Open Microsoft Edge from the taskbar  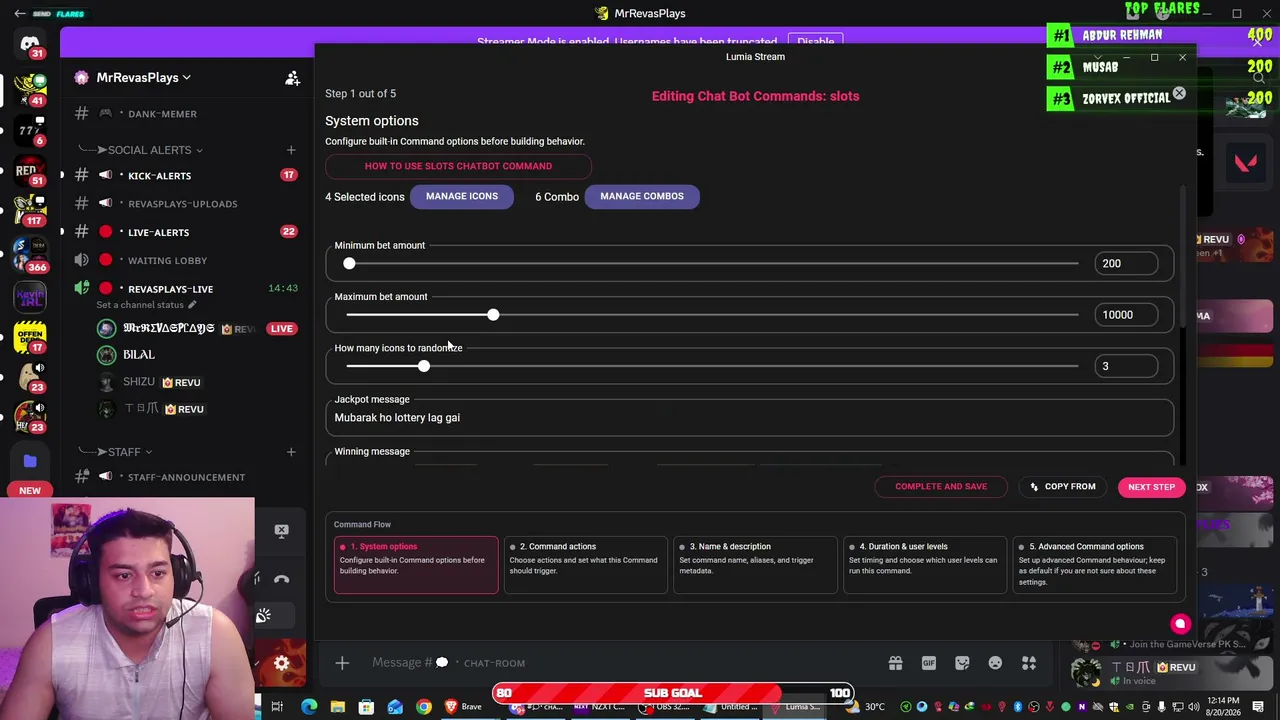pos(309,707)
